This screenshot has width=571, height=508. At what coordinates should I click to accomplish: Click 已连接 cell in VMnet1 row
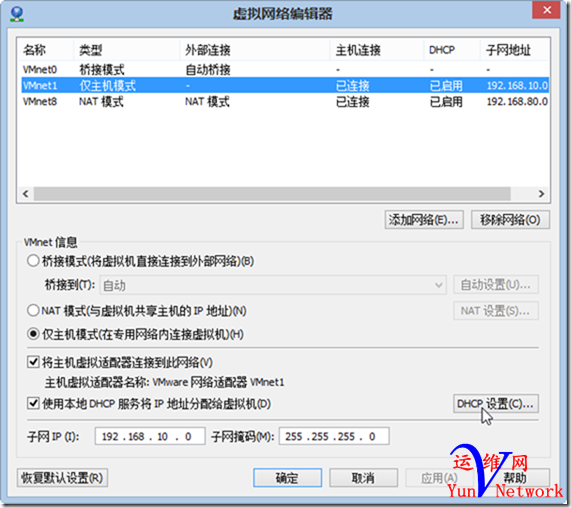point(353,86)
